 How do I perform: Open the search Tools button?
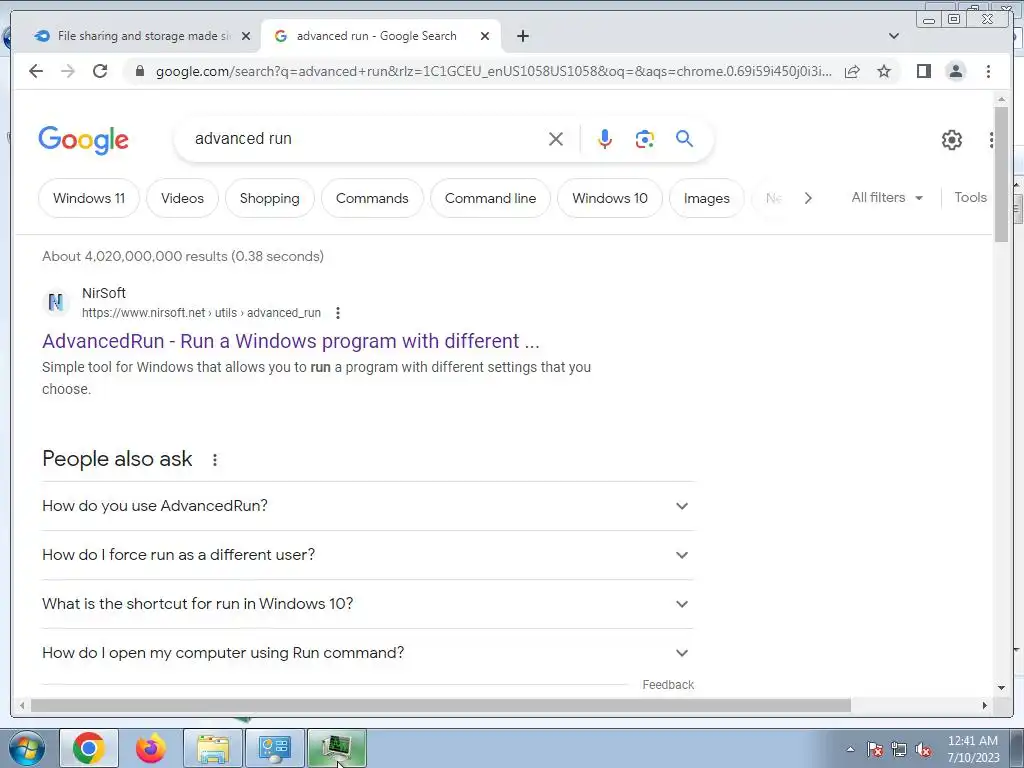[970, 197]
